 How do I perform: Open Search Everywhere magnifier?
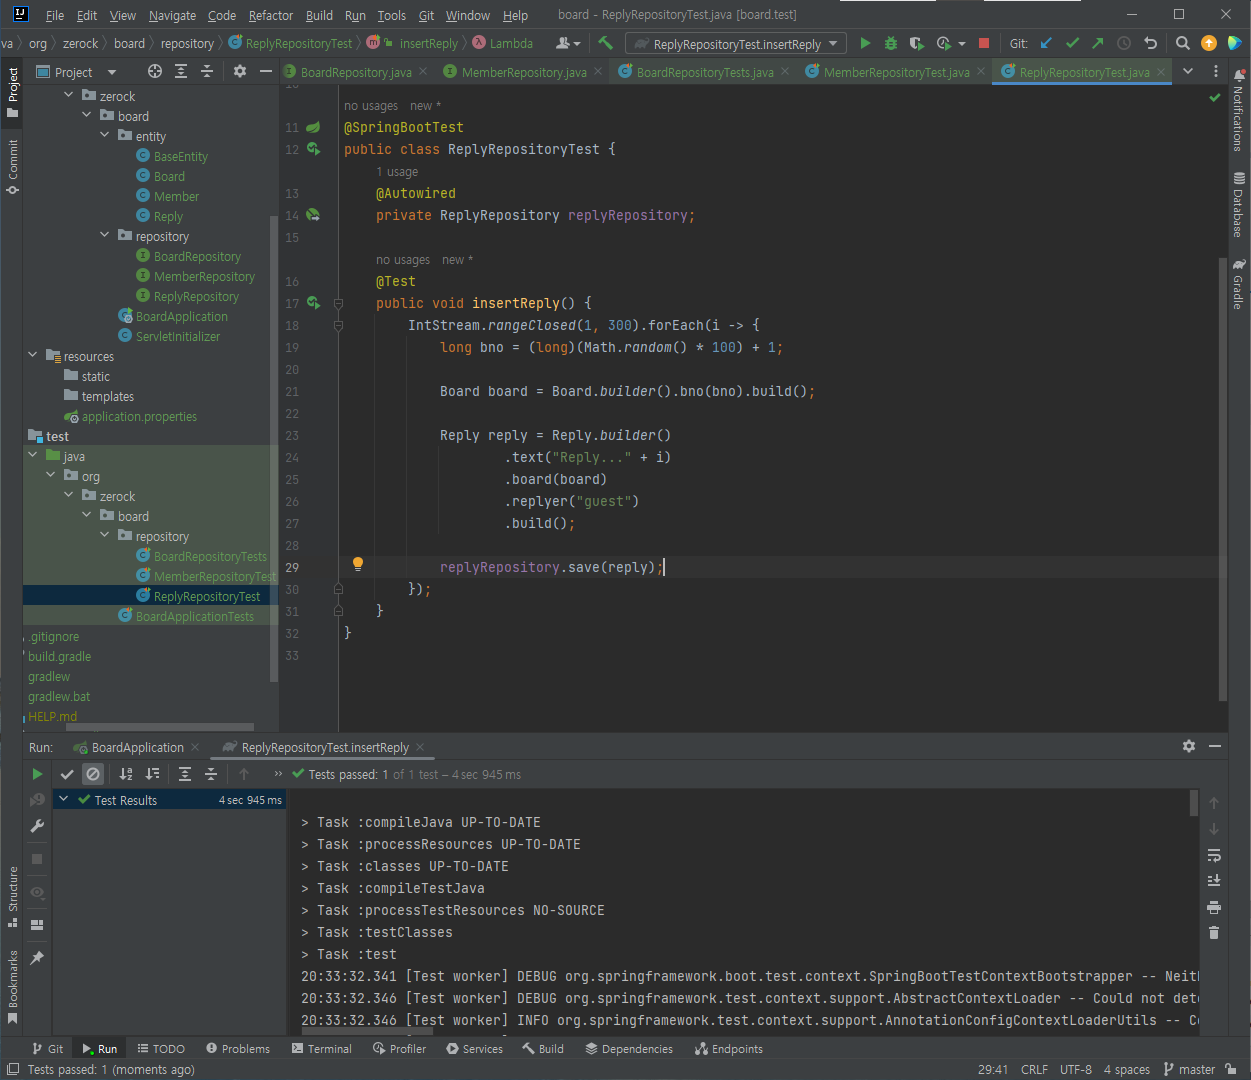coord(1183,43)
